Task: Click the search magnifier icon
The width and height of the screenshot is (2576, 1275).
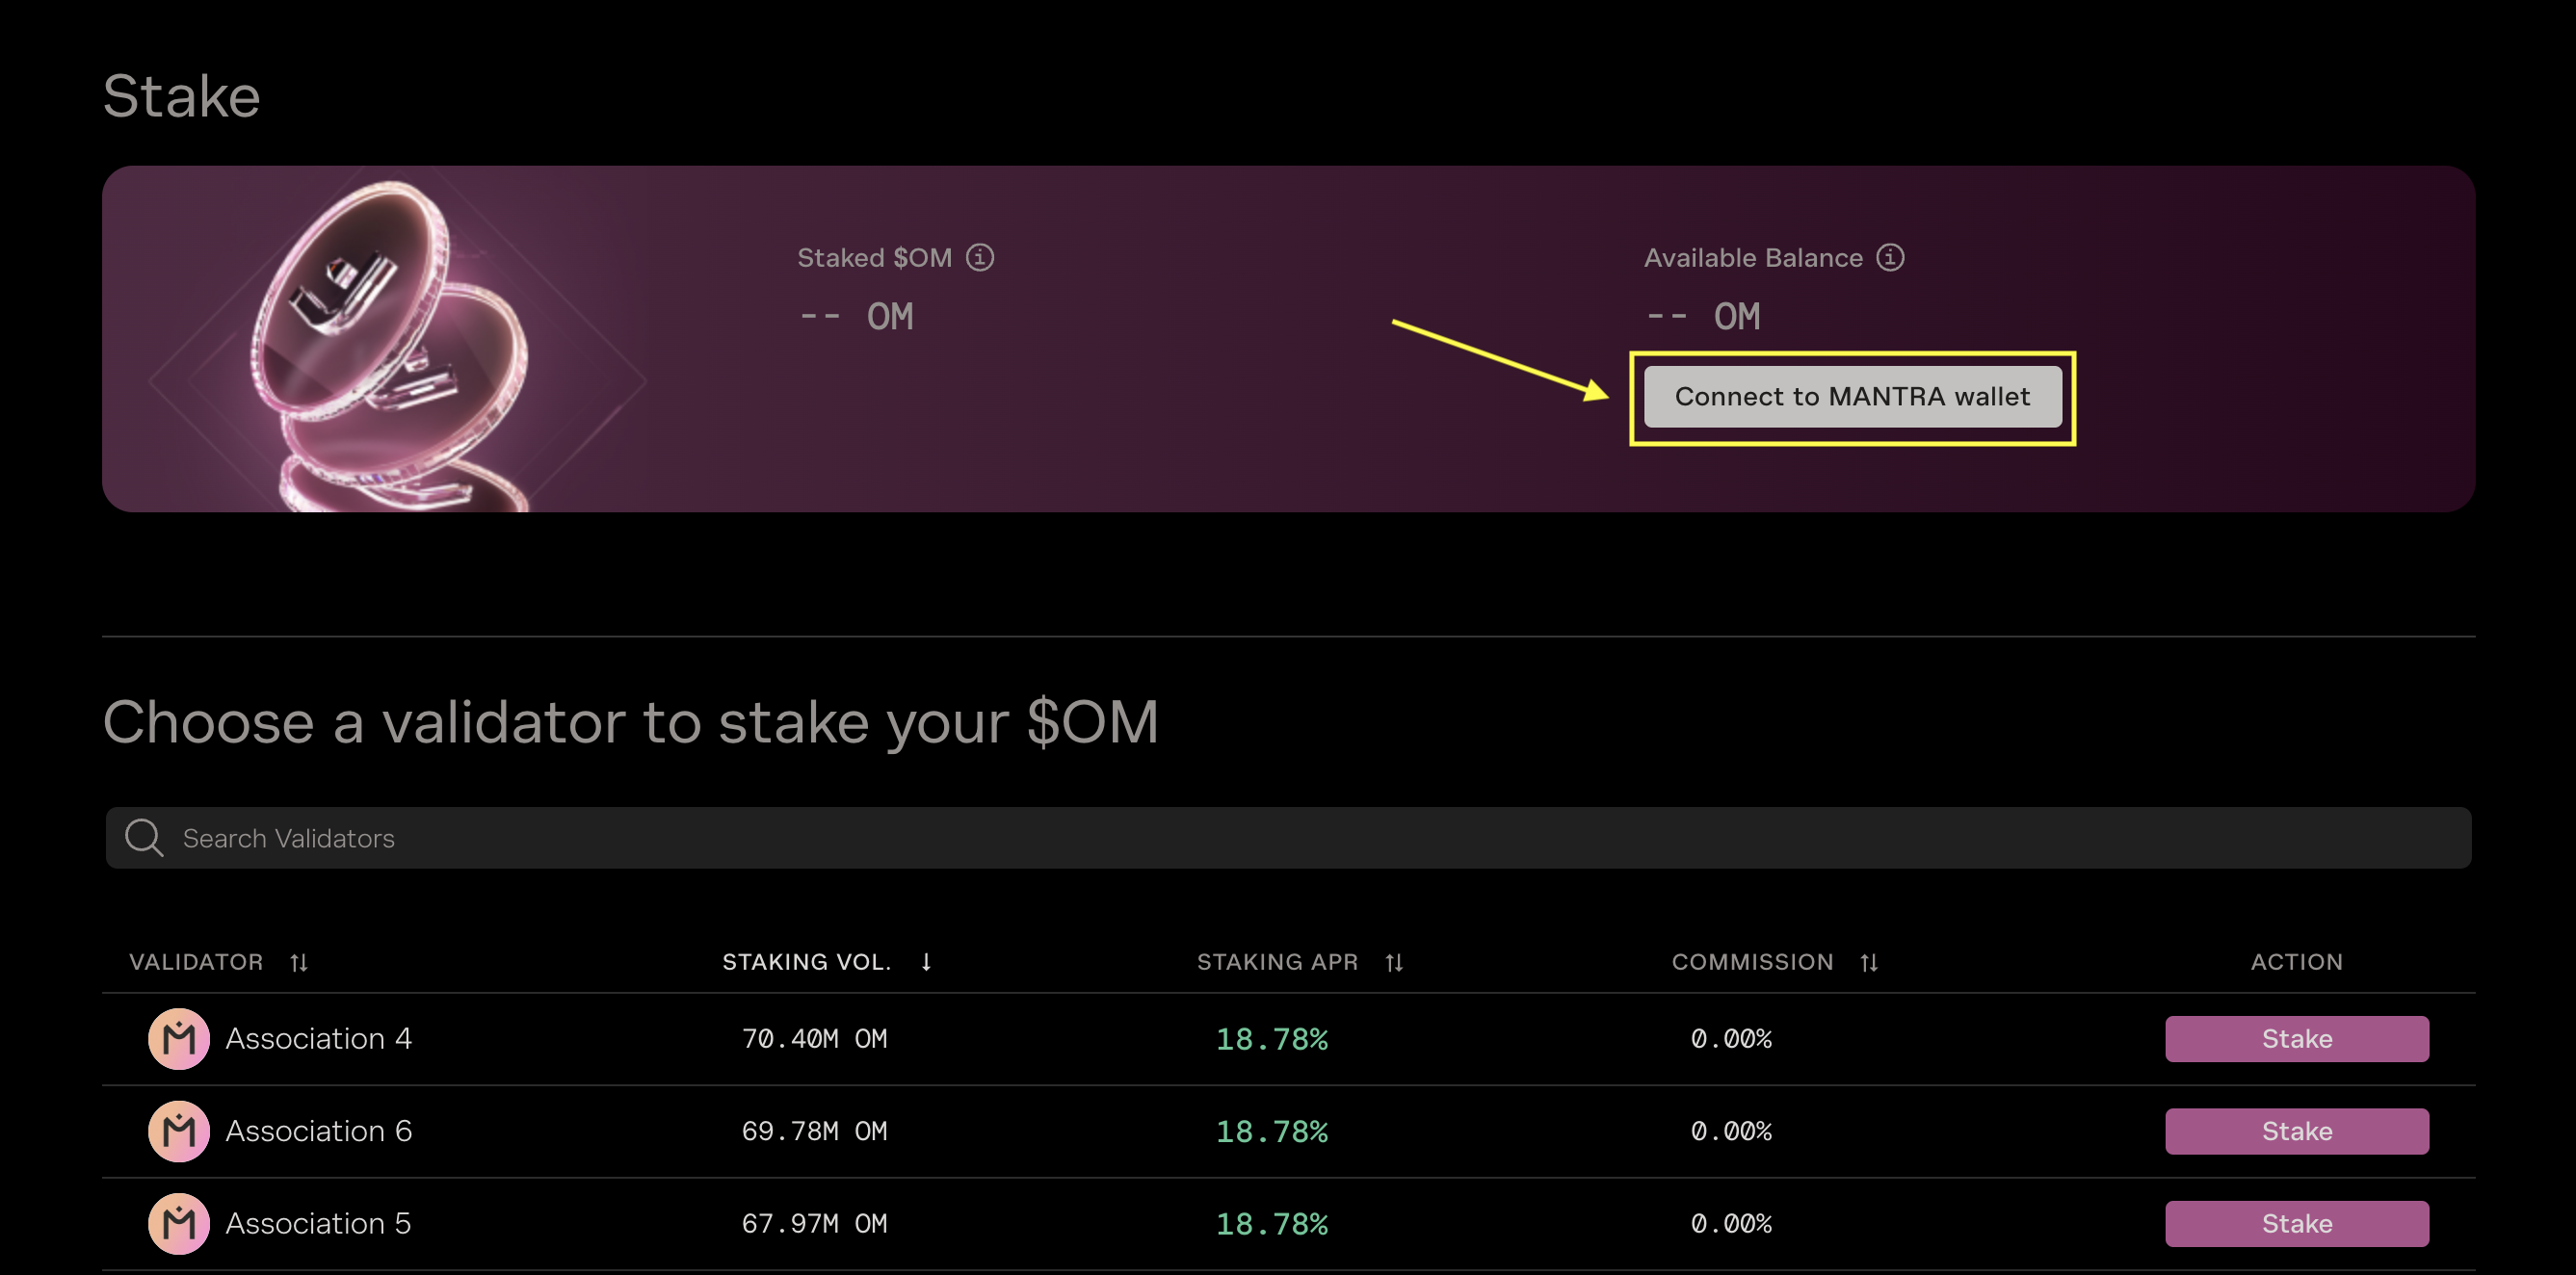Action: pyautogui.click(x=144, y=837)
